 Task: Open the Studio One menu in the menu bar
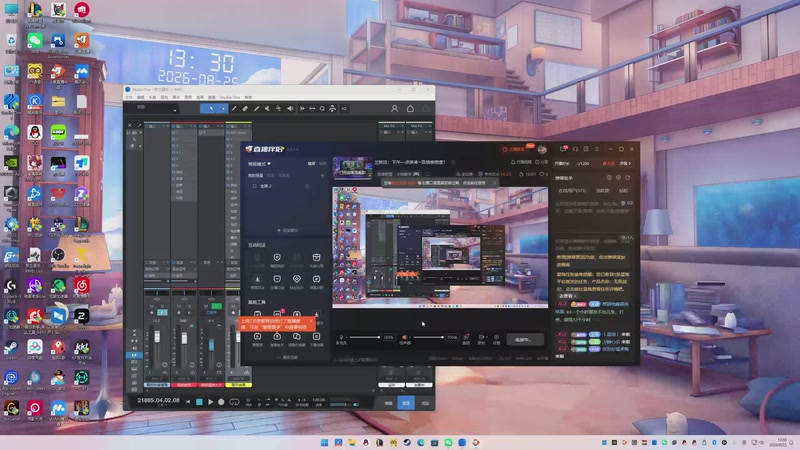[x=230, y=97]
